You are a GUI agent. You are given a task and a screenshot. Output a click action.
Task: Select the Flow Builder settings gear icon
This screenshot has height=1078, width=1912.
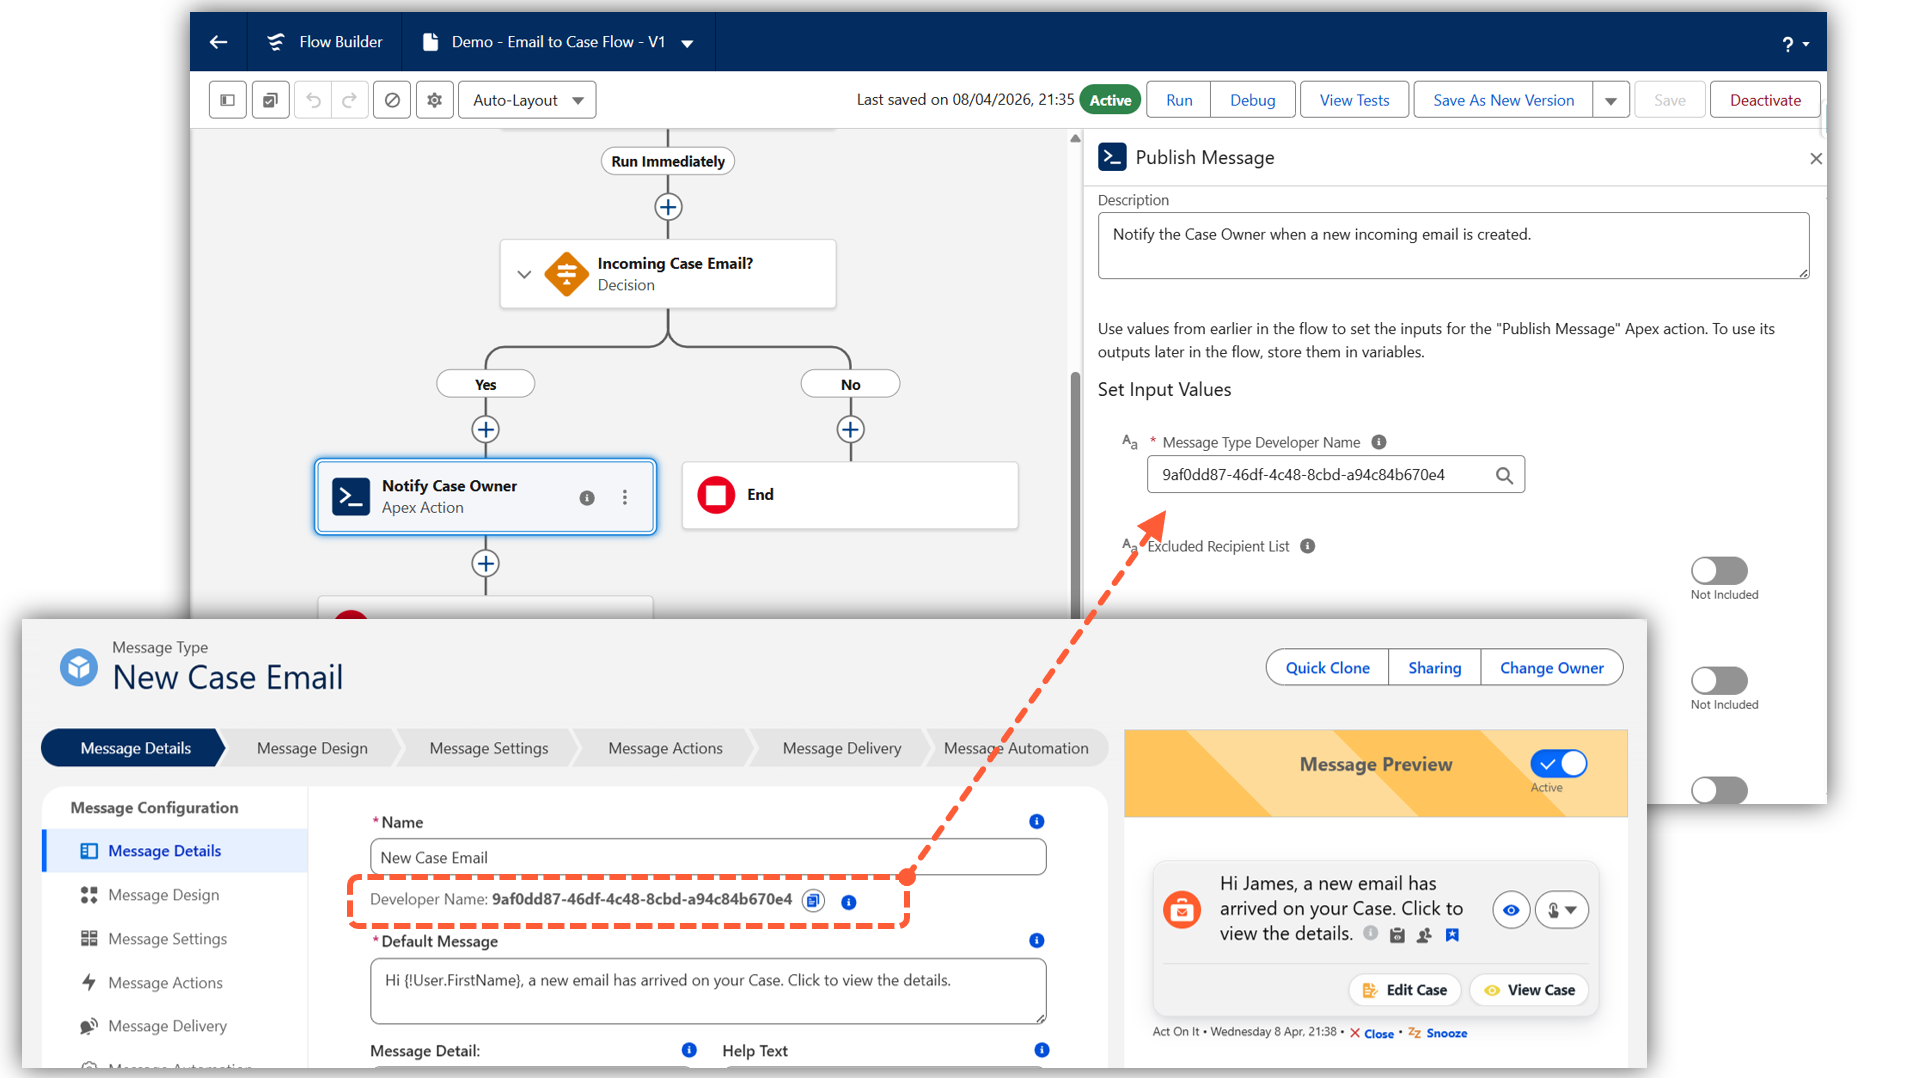(434, 99)
